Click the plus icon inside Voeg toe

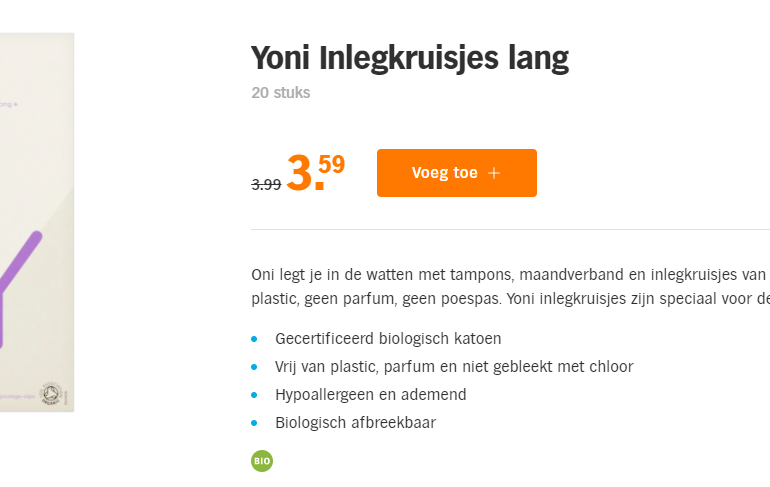pos(494,173)
